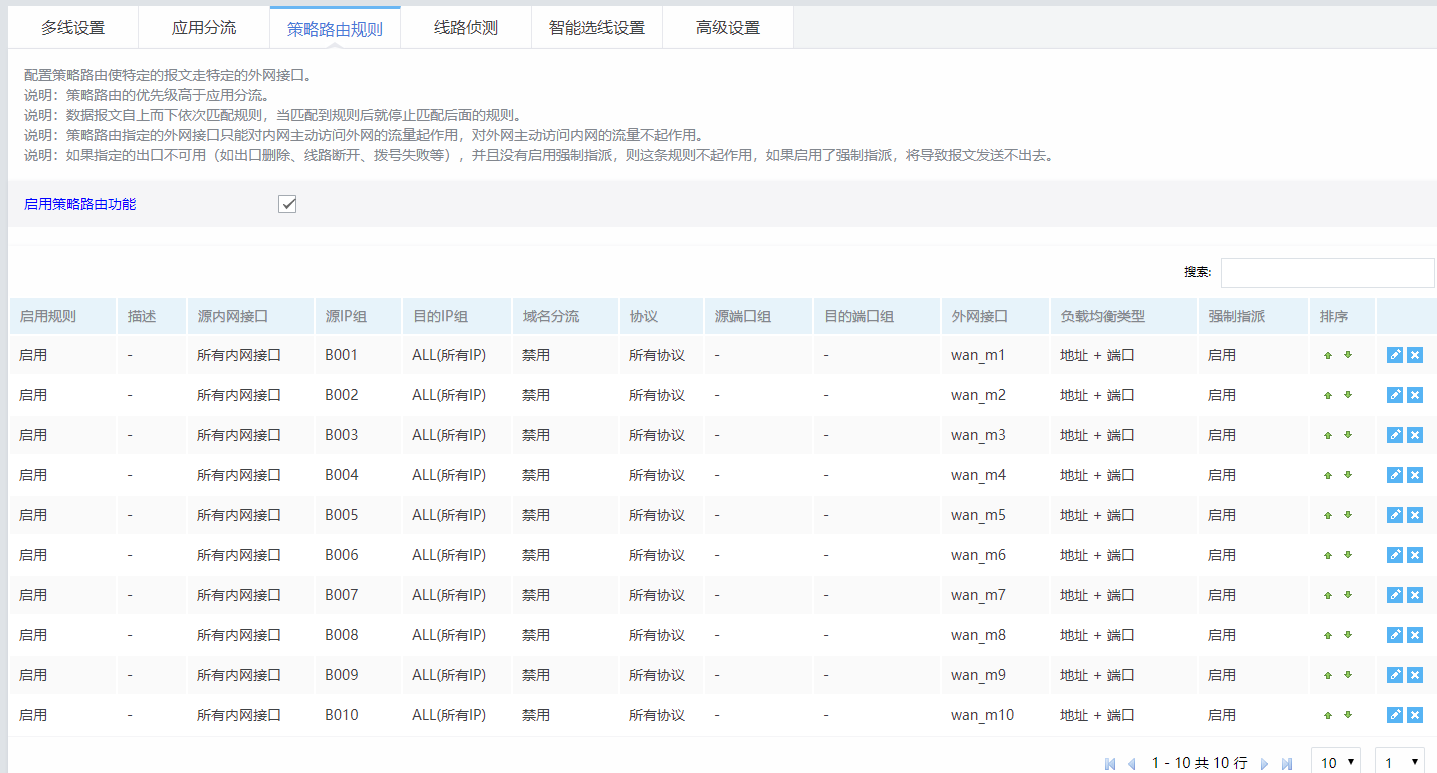Switch to the 智能选线设置 tab
Viewport: 1437px width, 773px height.
tap(597, 28)
